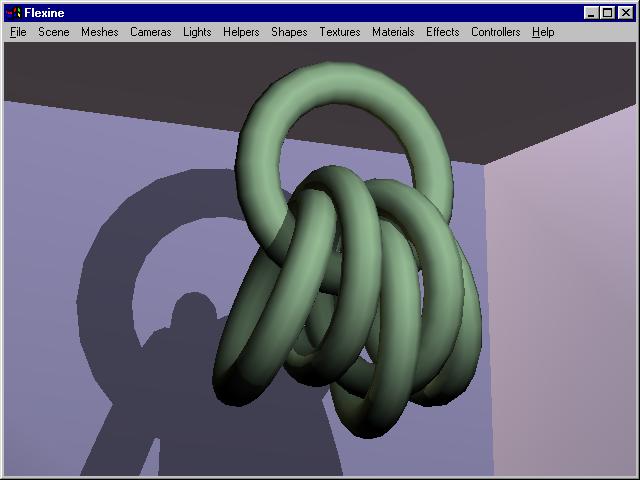Open the Help menu
Image resolution: width=640 pixels, height=480 pixels.
coord(543,32)
